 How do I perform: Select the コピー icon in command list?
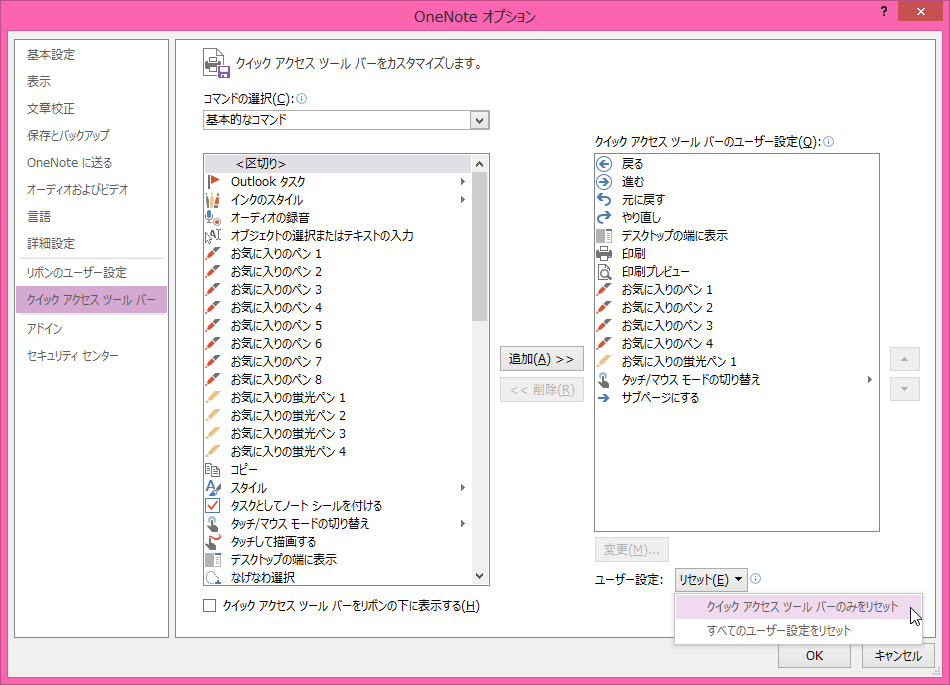click(x=213, y=469)
